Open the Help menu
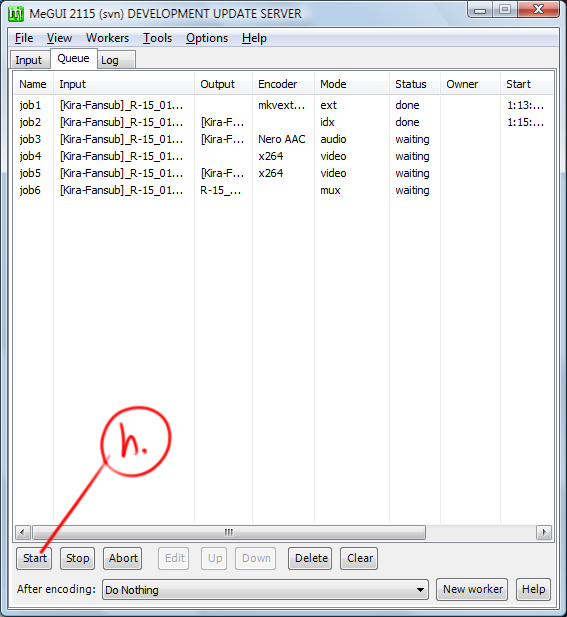This screenshot has height=617, width=567. [254, 38]
